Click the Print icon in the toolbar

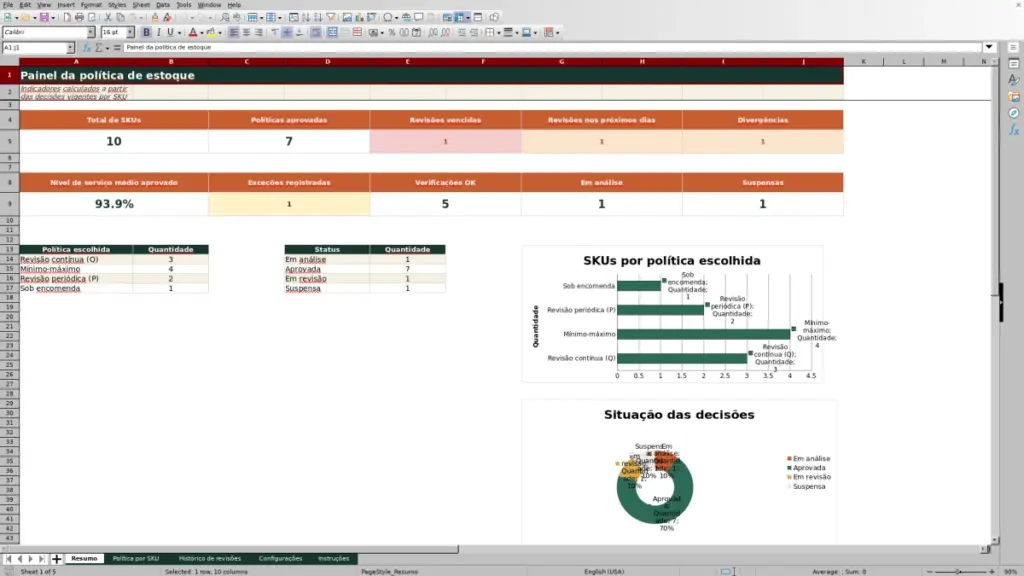79,18
